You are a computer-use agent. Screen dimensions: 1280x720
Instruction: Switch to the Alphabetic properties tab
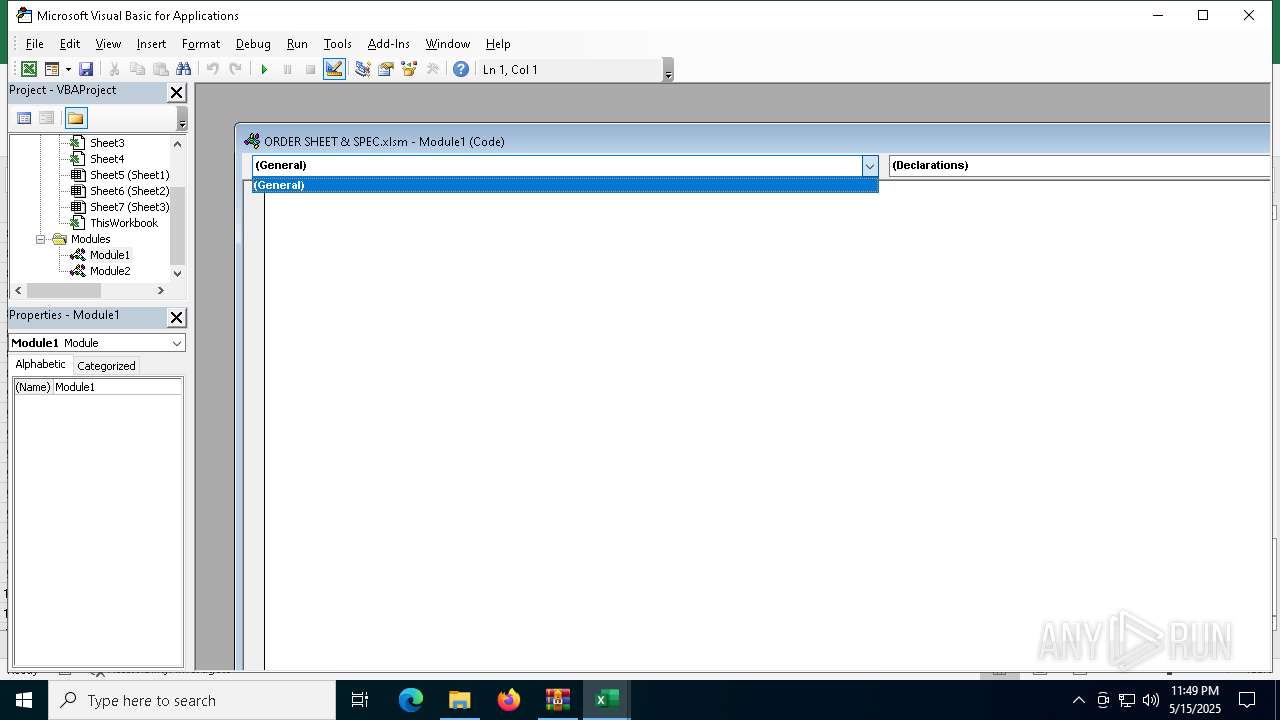tap(41, 365)
